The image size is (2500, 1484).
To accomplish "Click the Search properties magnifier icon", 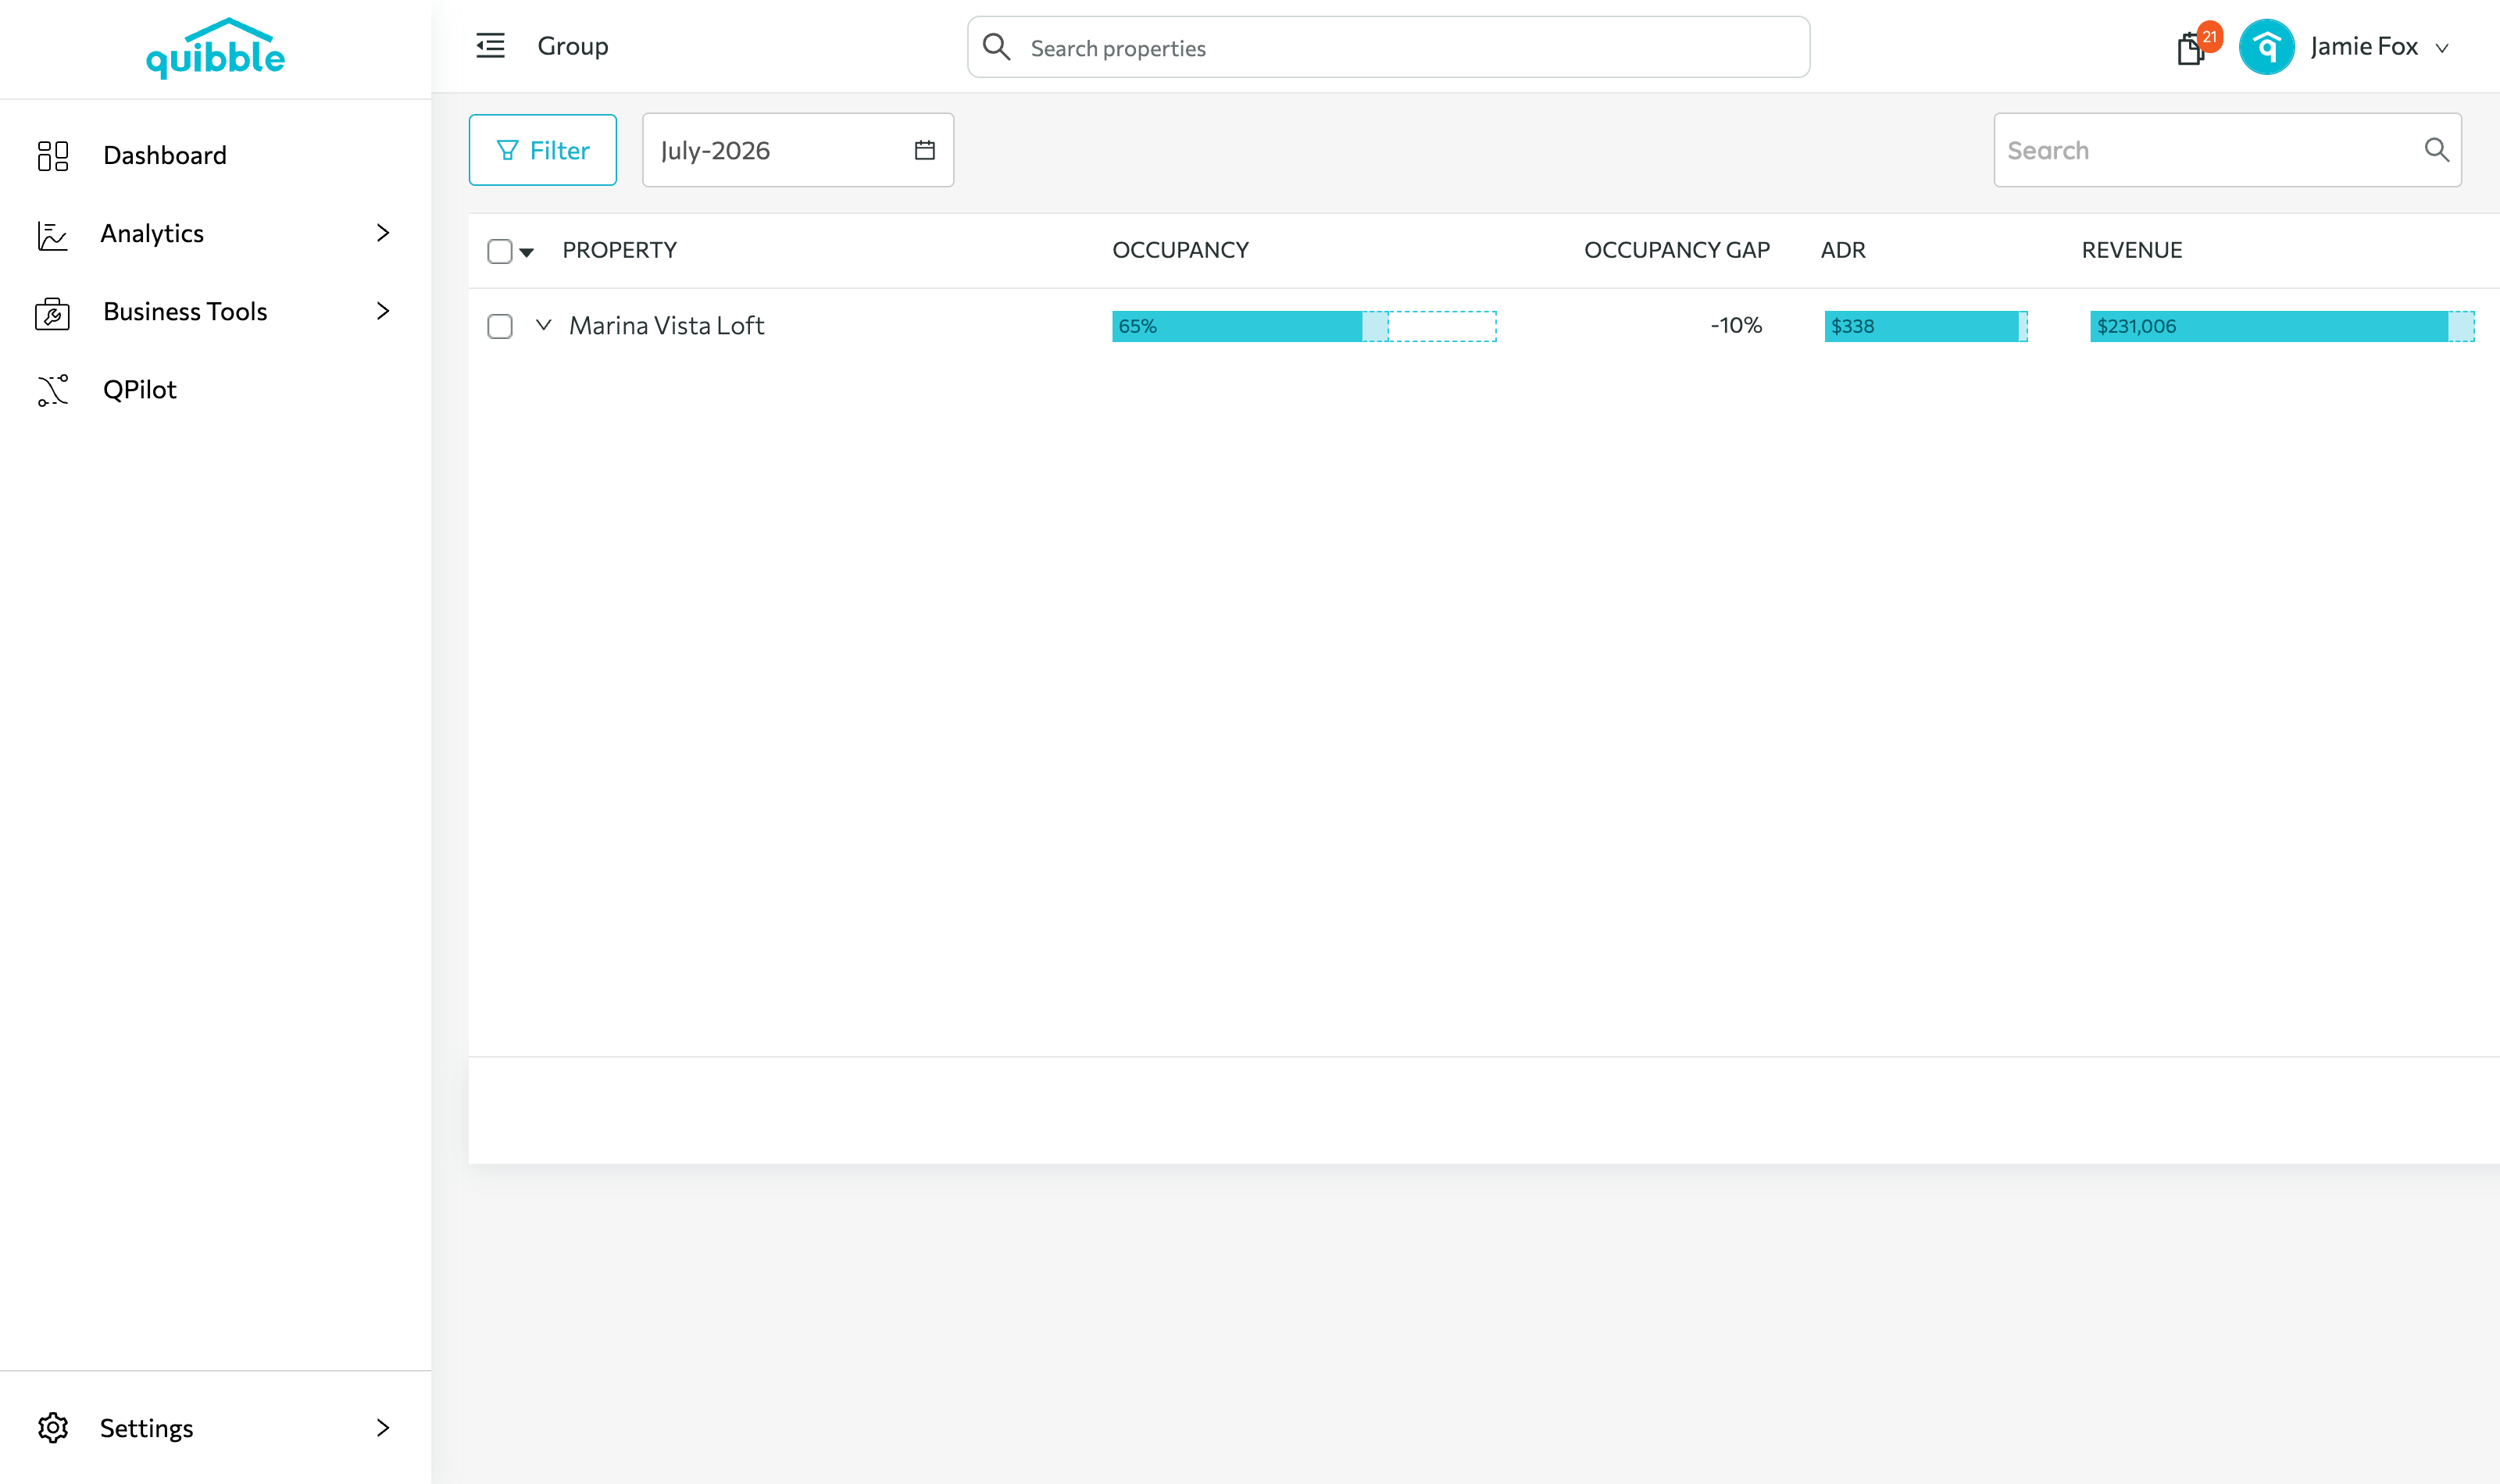I will point(996,47).
